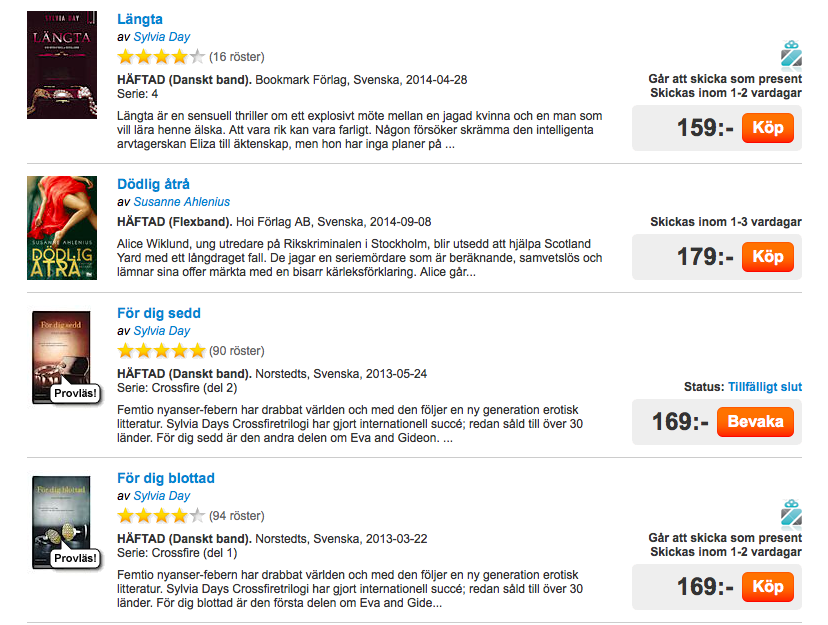828x625 pixels.
Task: Open the Provläs badge on För dig sedd
Action: [x=76, y=394]
